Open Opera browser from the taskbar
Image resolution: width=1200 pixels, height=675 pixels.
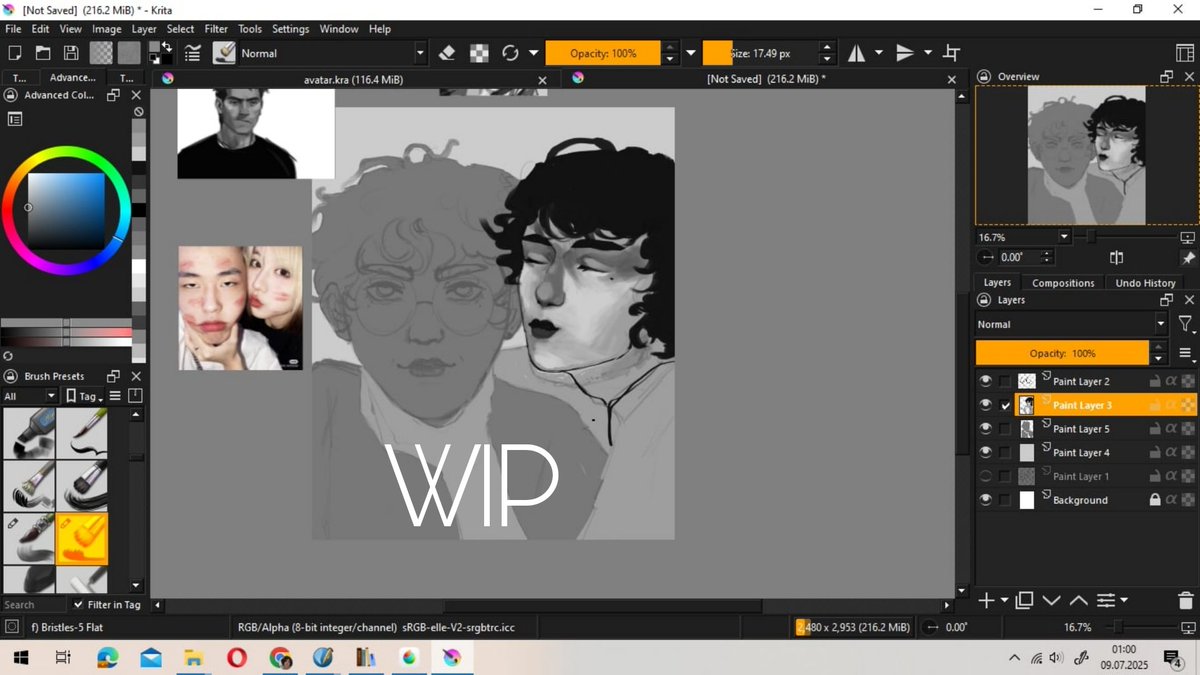pos(237,657)
